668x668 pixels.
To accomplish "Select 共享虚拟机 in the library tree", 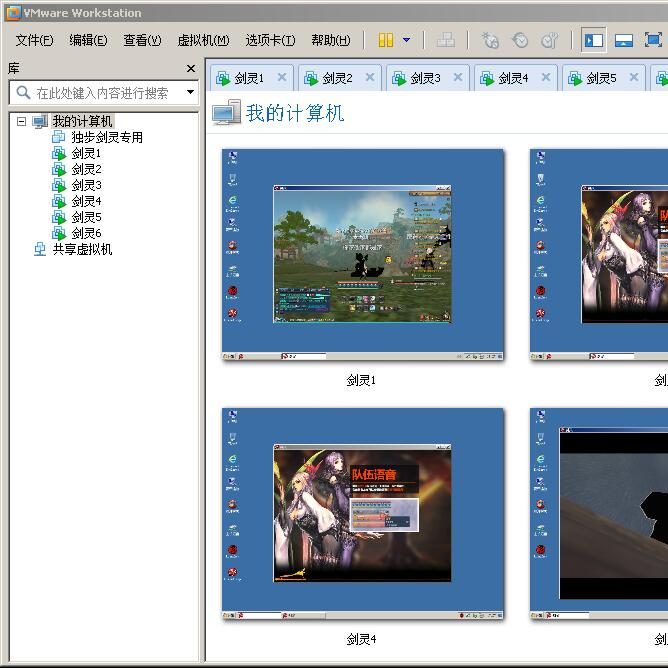I will point(82,249).
